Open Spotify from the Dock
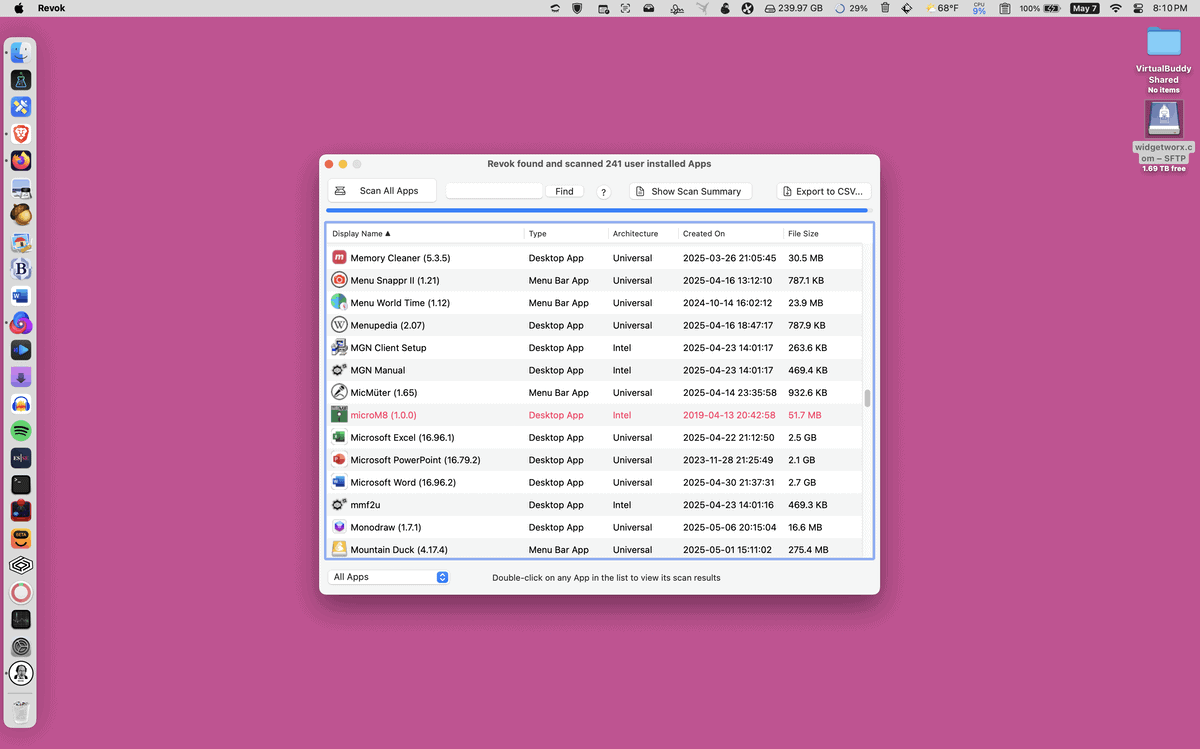Screen dimensions: 1200x749 (21, 431)
